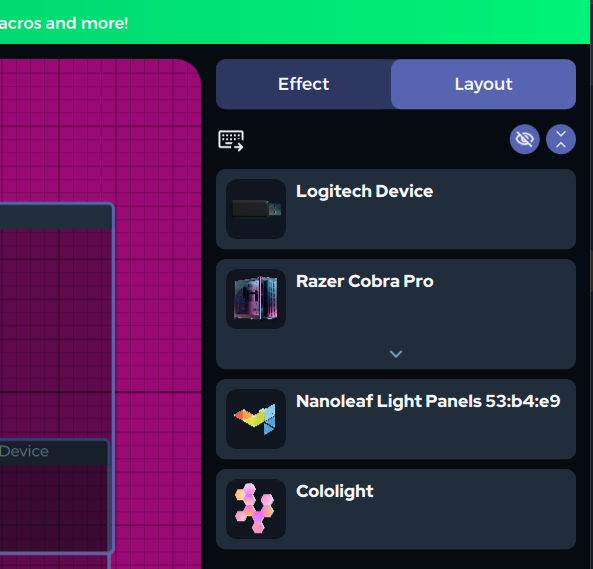Viewport: 593px width, 569px height.
Task: Select the upper device block header bar
Action: 56,217
